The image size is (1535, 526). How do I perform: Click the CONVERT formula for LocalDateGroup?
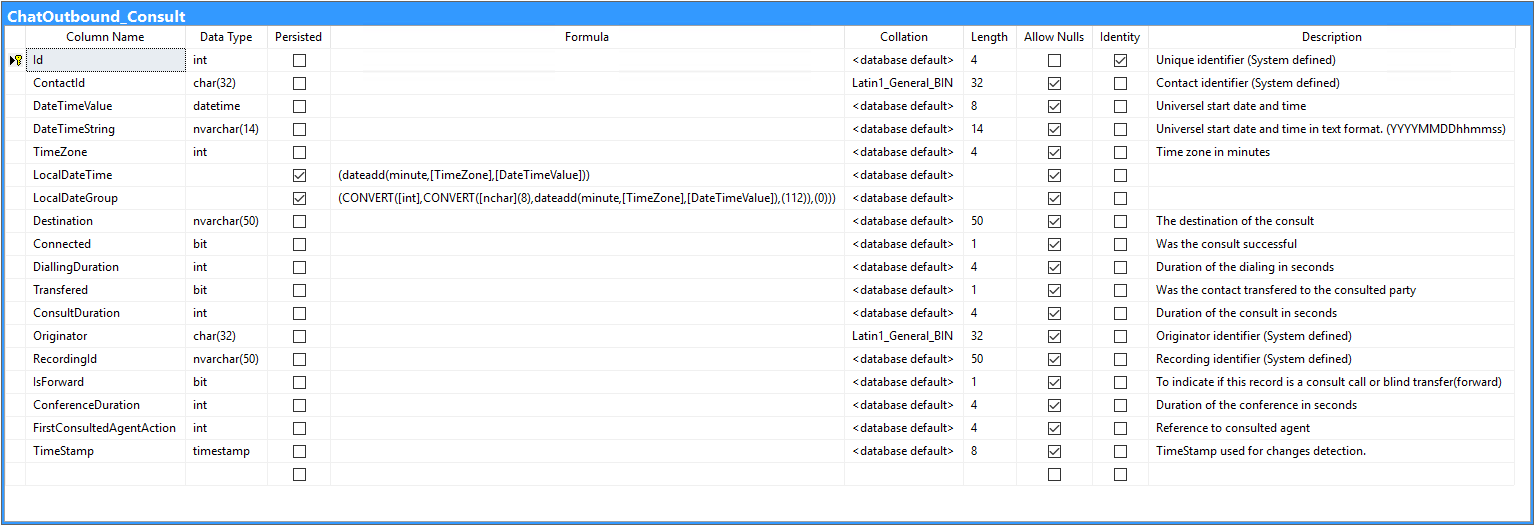587,198
